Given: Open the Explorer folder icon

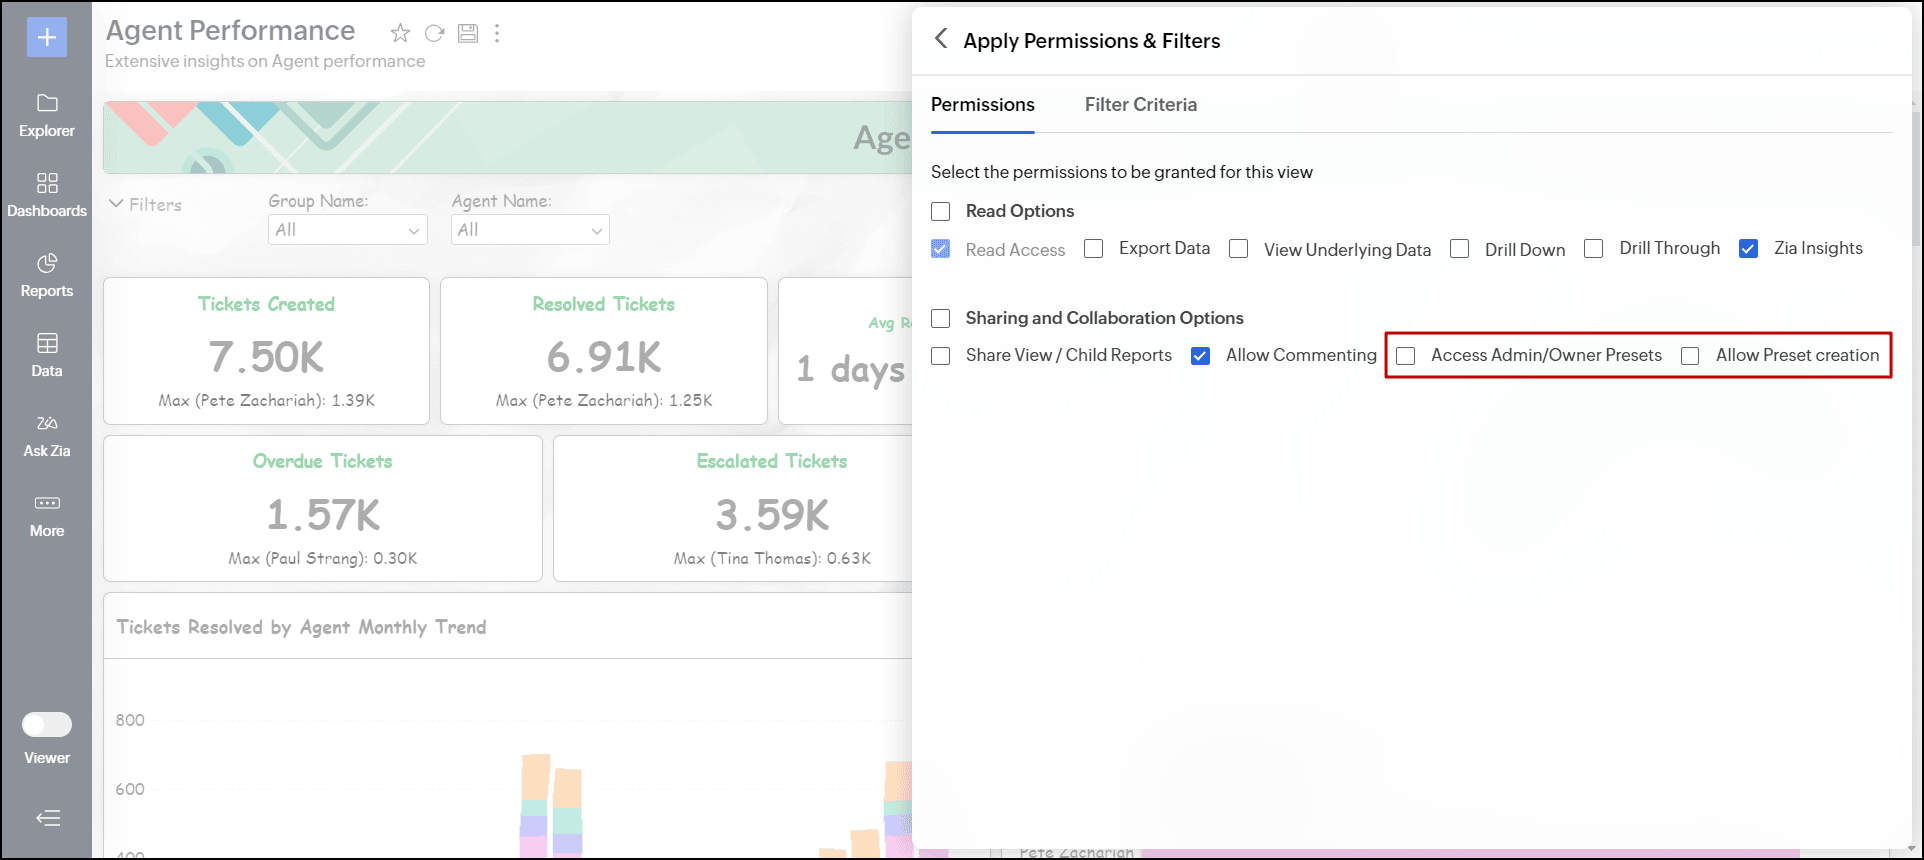Looking at the screenshot, I should click(x=47, y=104).
